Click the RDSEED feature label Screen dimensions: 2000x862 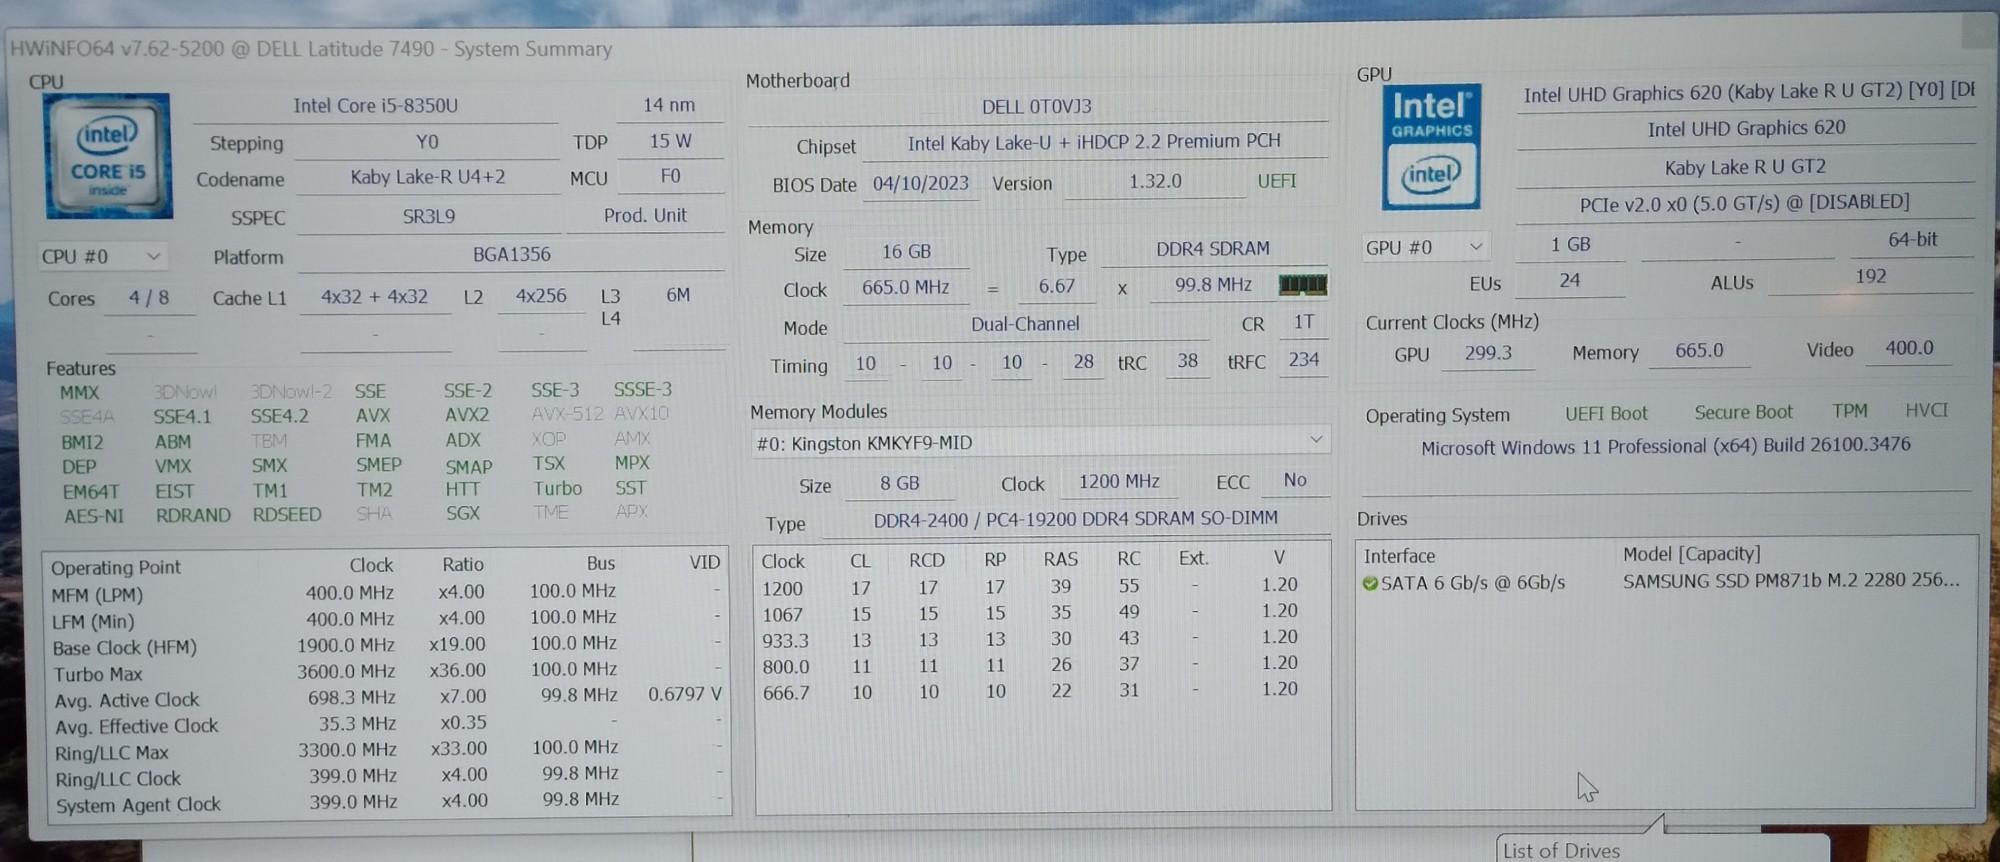[287, 514]
